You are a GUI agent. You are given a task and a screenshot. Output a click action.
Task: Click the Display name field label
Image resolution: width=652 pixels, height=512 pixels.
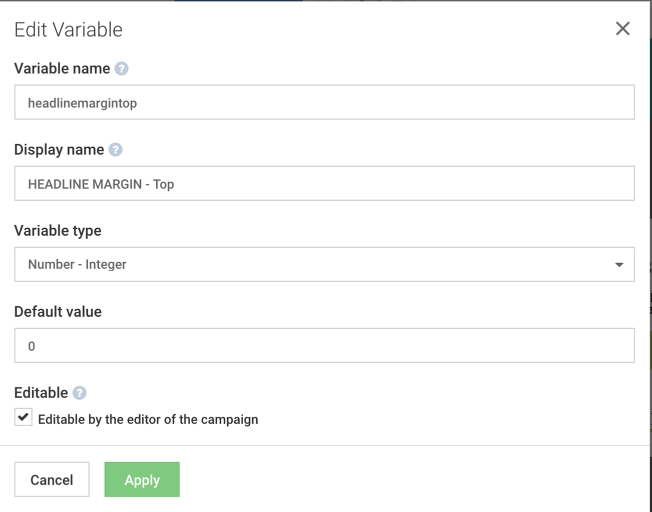click(58, 150)
